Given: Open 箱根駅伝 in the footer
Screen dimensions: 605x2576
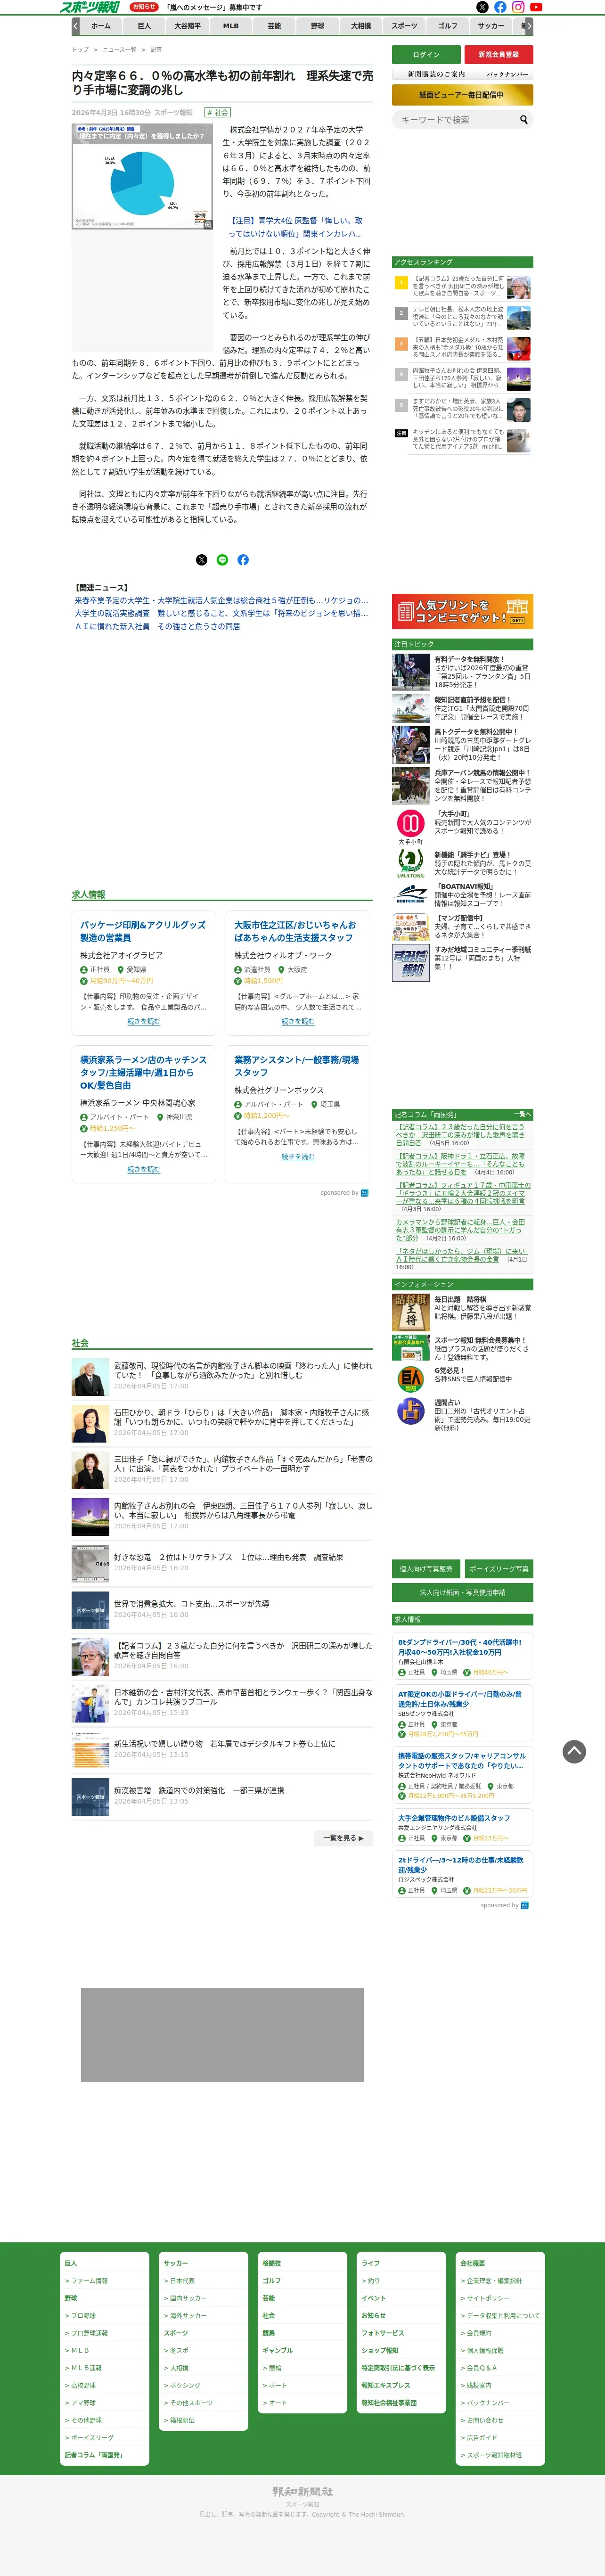Looking at the screenshot, I should 182,2420.
